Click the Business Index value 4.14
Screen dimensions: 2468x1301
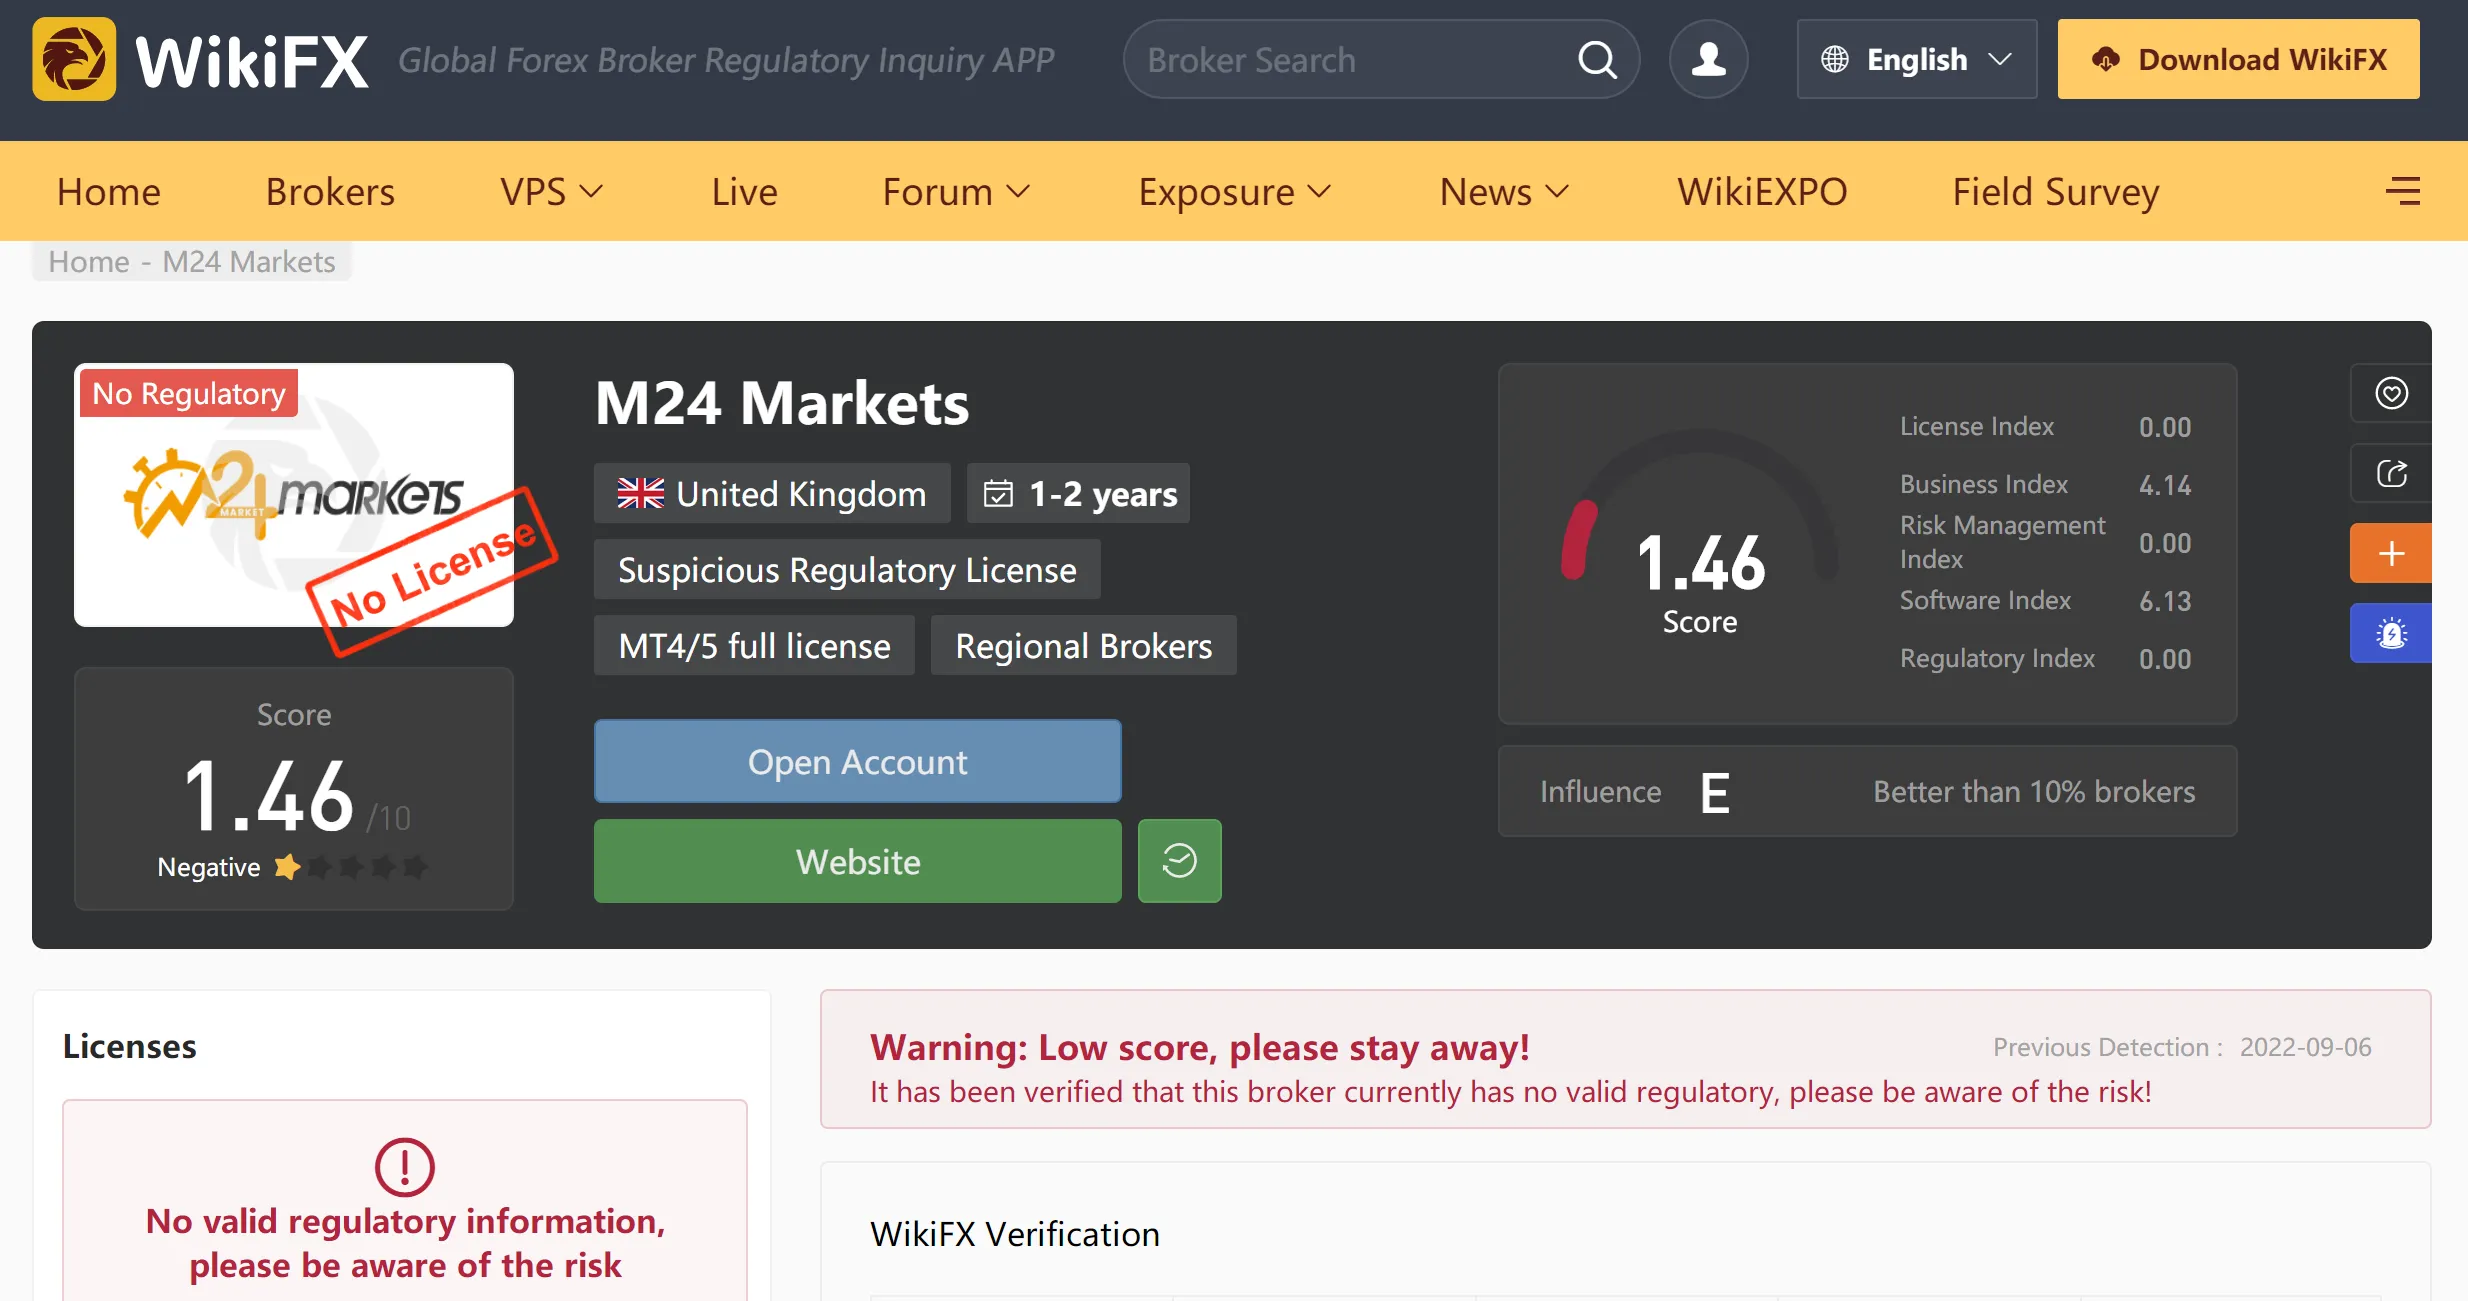pyautogui.click(x=2165, y=485)
